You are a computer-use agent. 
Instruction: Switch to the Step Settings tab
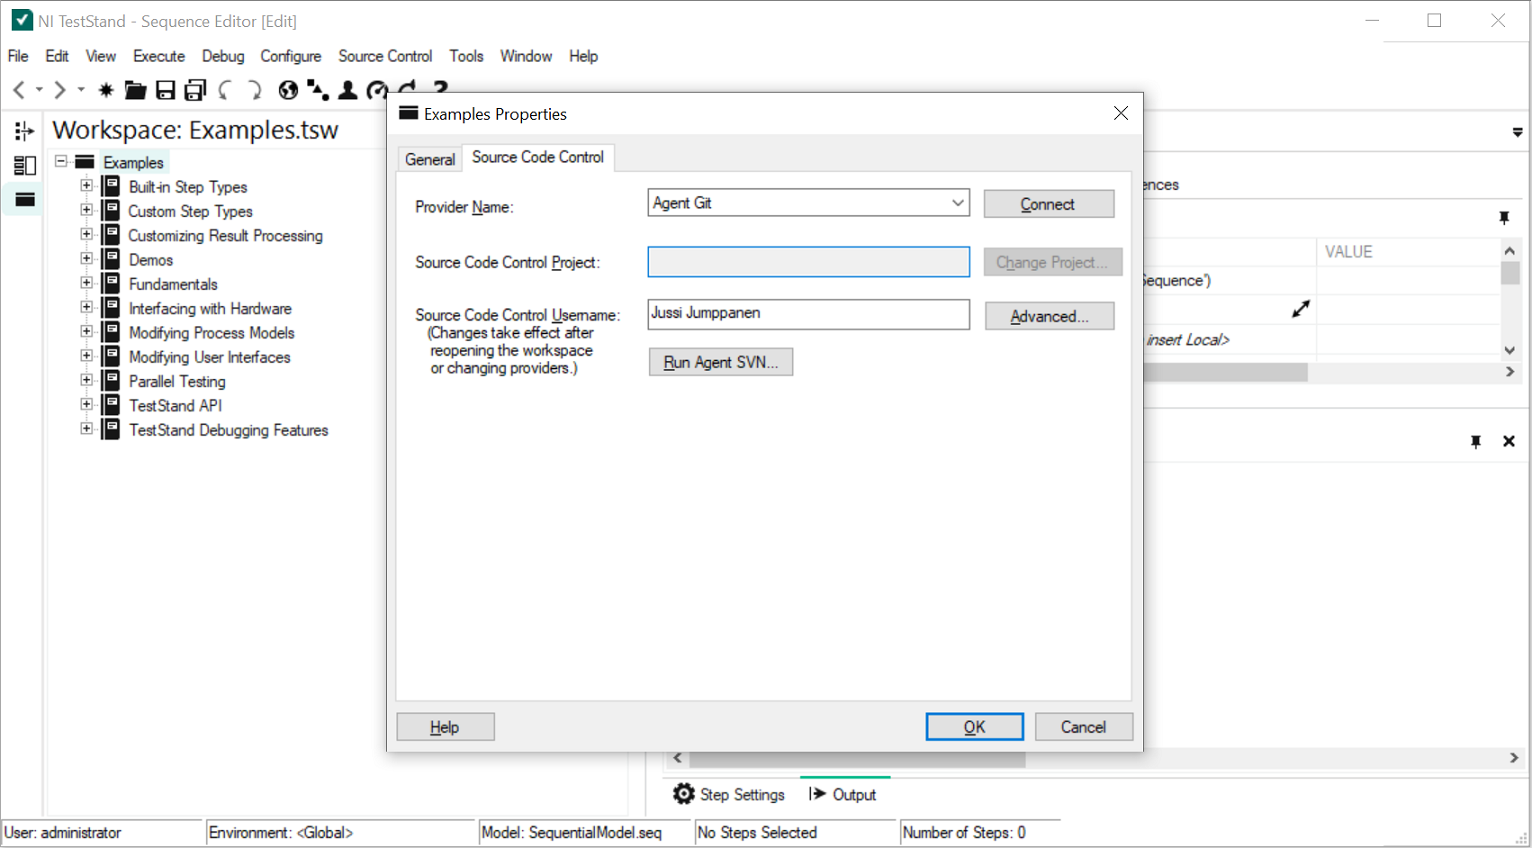tap(729, 794)
